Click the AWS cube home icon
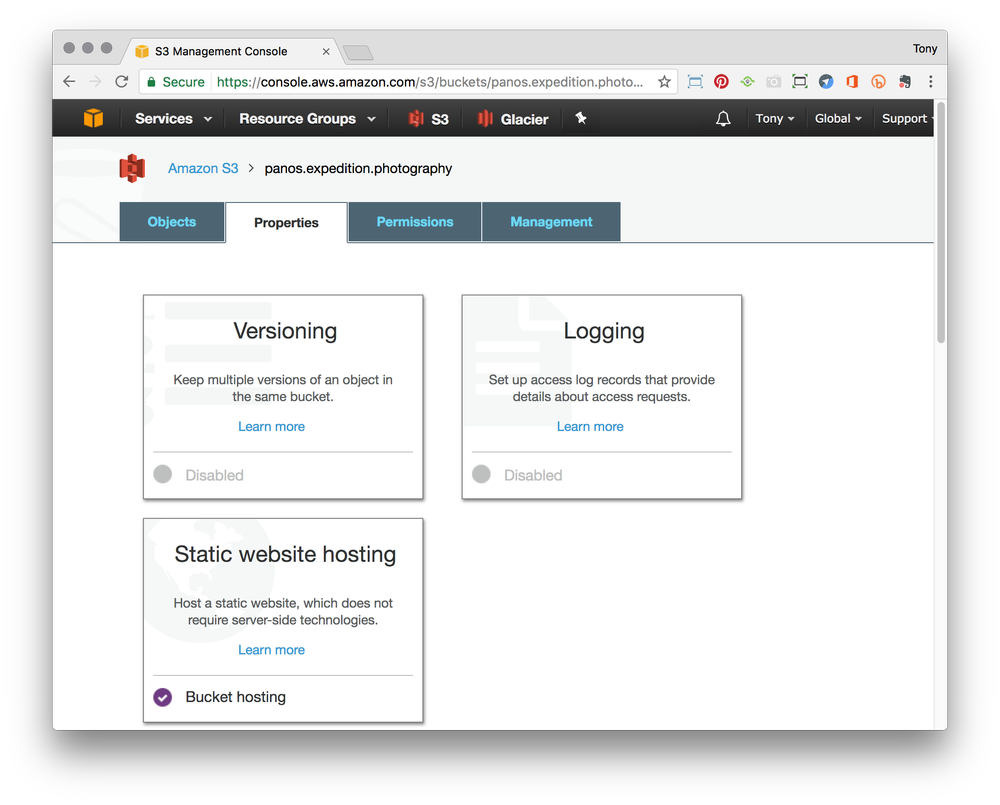Viewport: 1000px width, 805px height. tap(93, 118)
